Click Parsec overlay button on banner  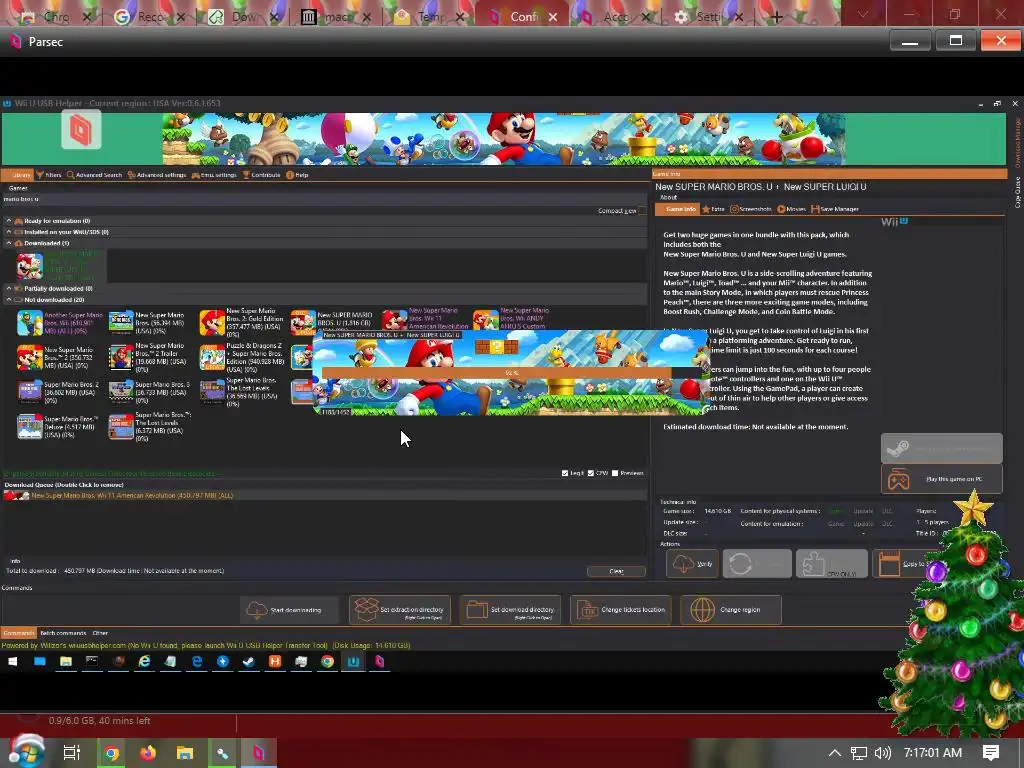click(x=82, y=129)
